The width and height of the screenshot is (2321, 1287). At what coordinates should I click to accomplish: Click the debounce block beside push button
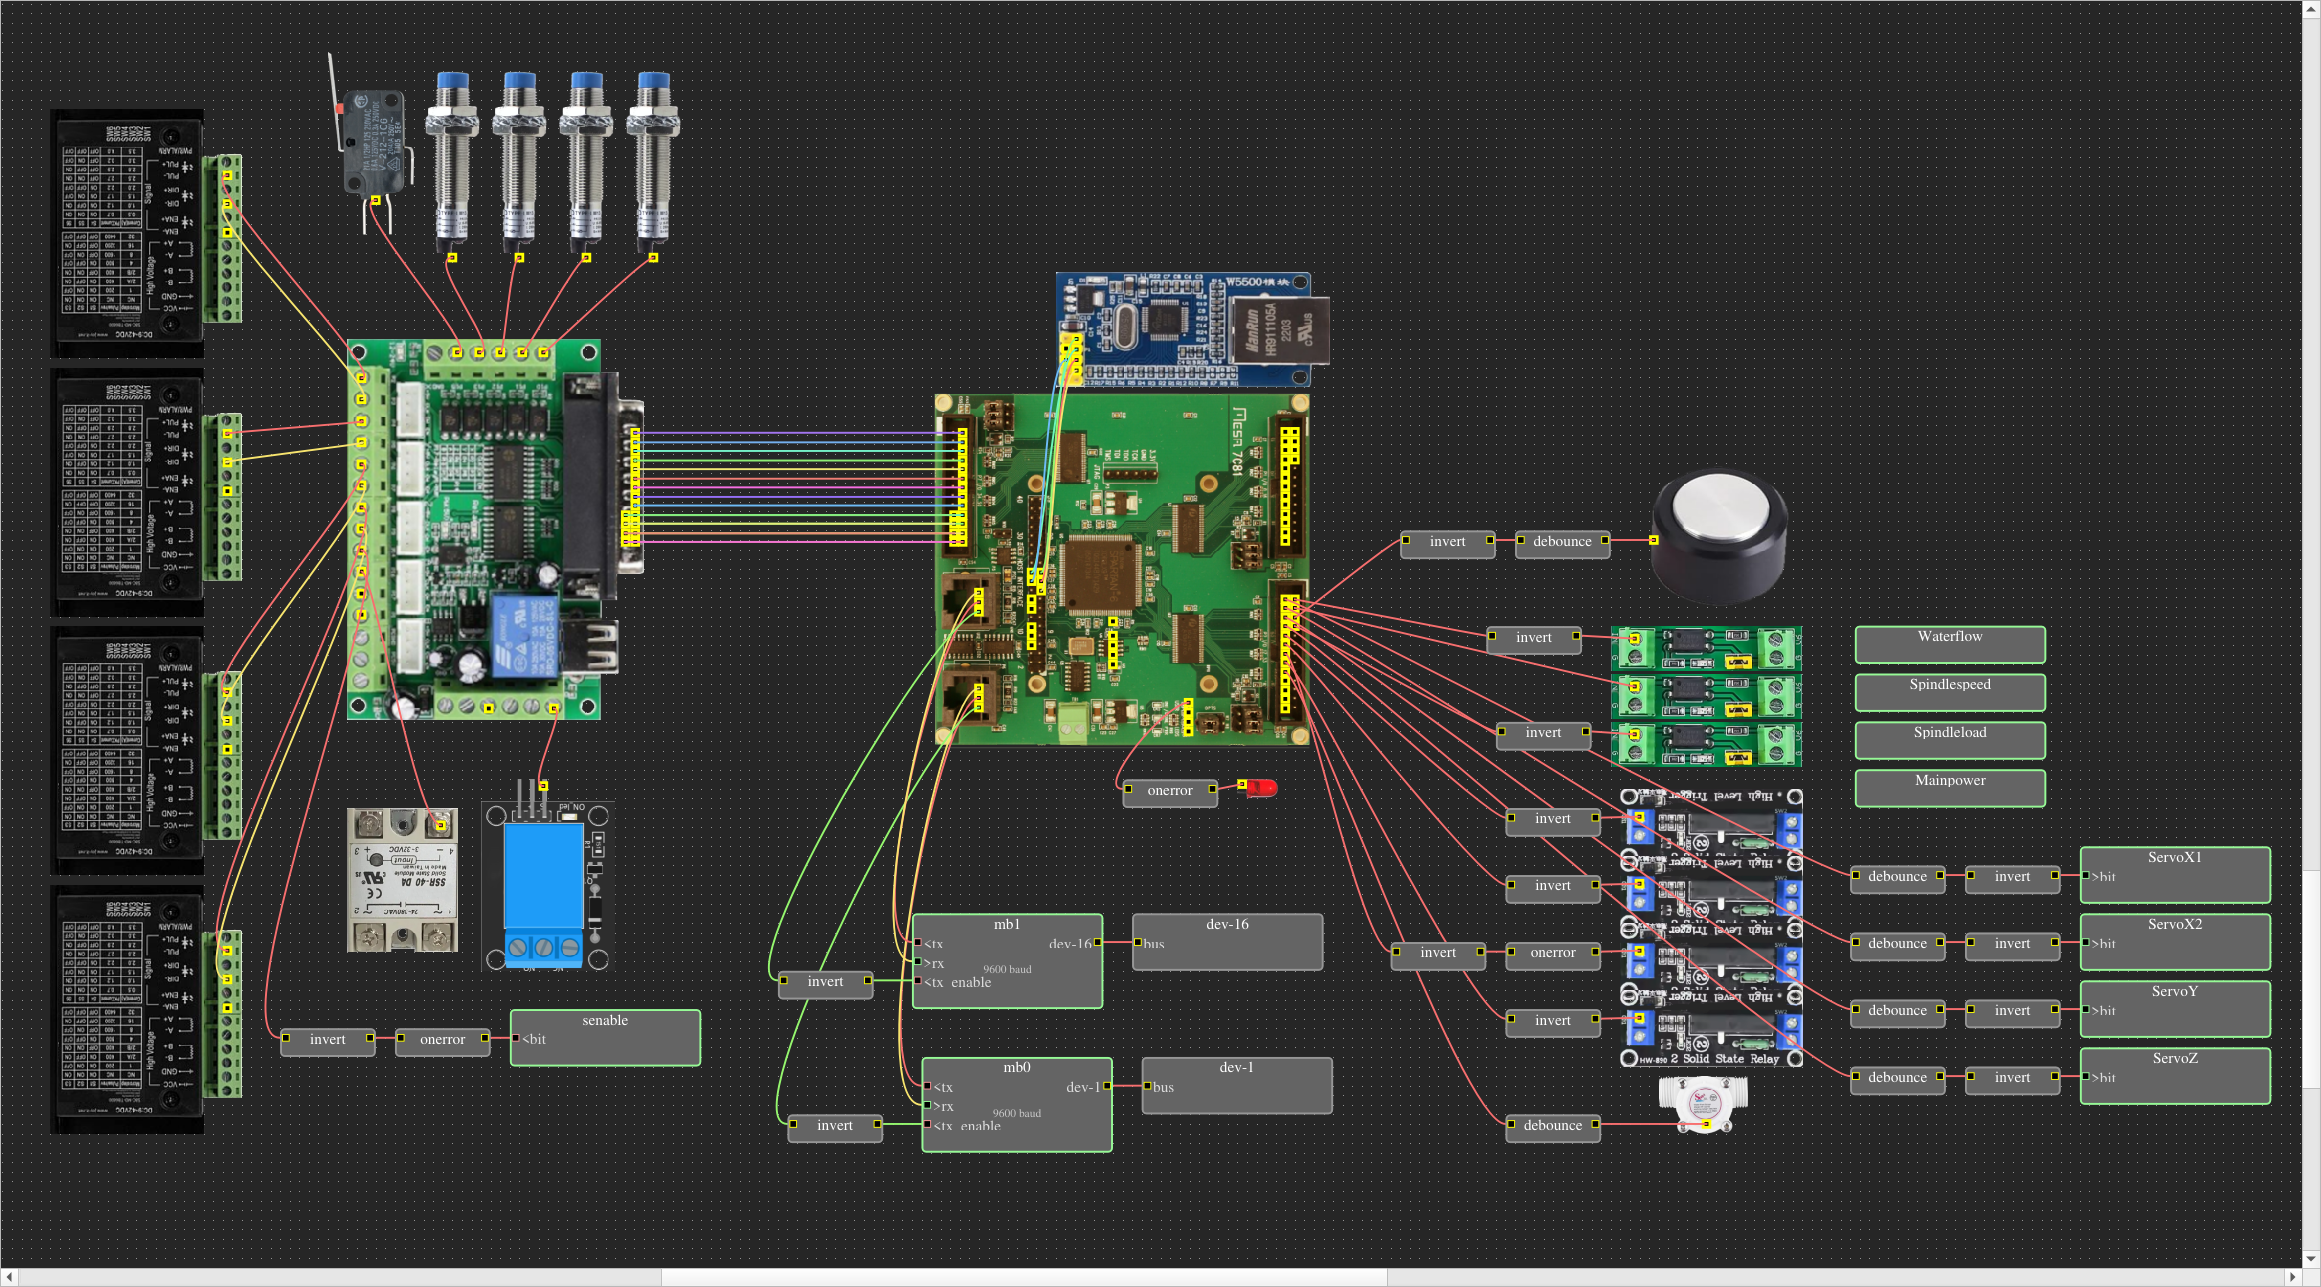pos(1561,542)
